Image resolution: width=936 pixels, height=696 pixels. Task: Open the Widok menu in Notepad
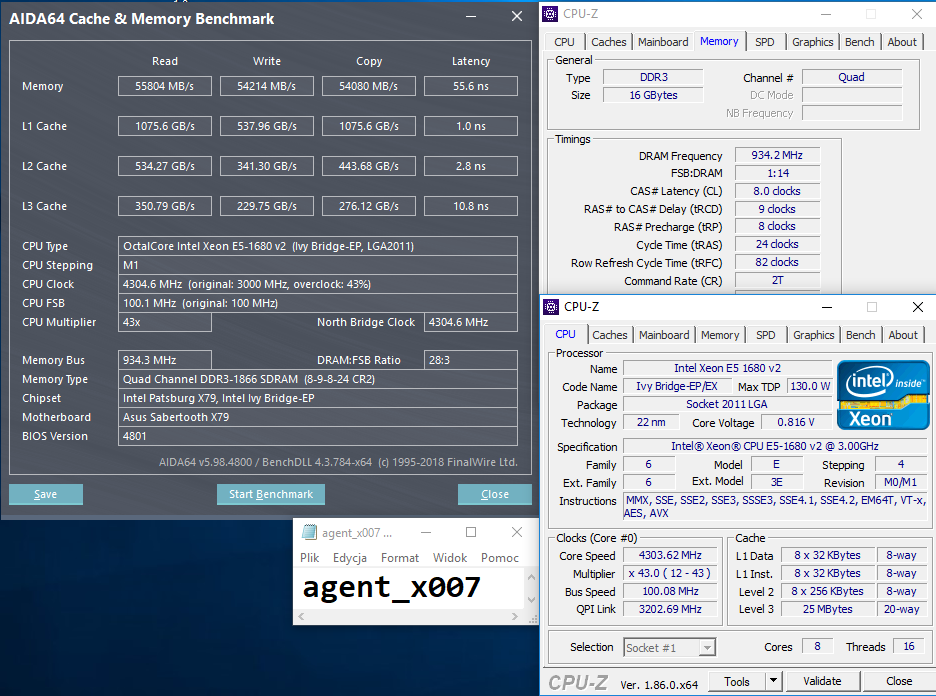tap(449, 558)
